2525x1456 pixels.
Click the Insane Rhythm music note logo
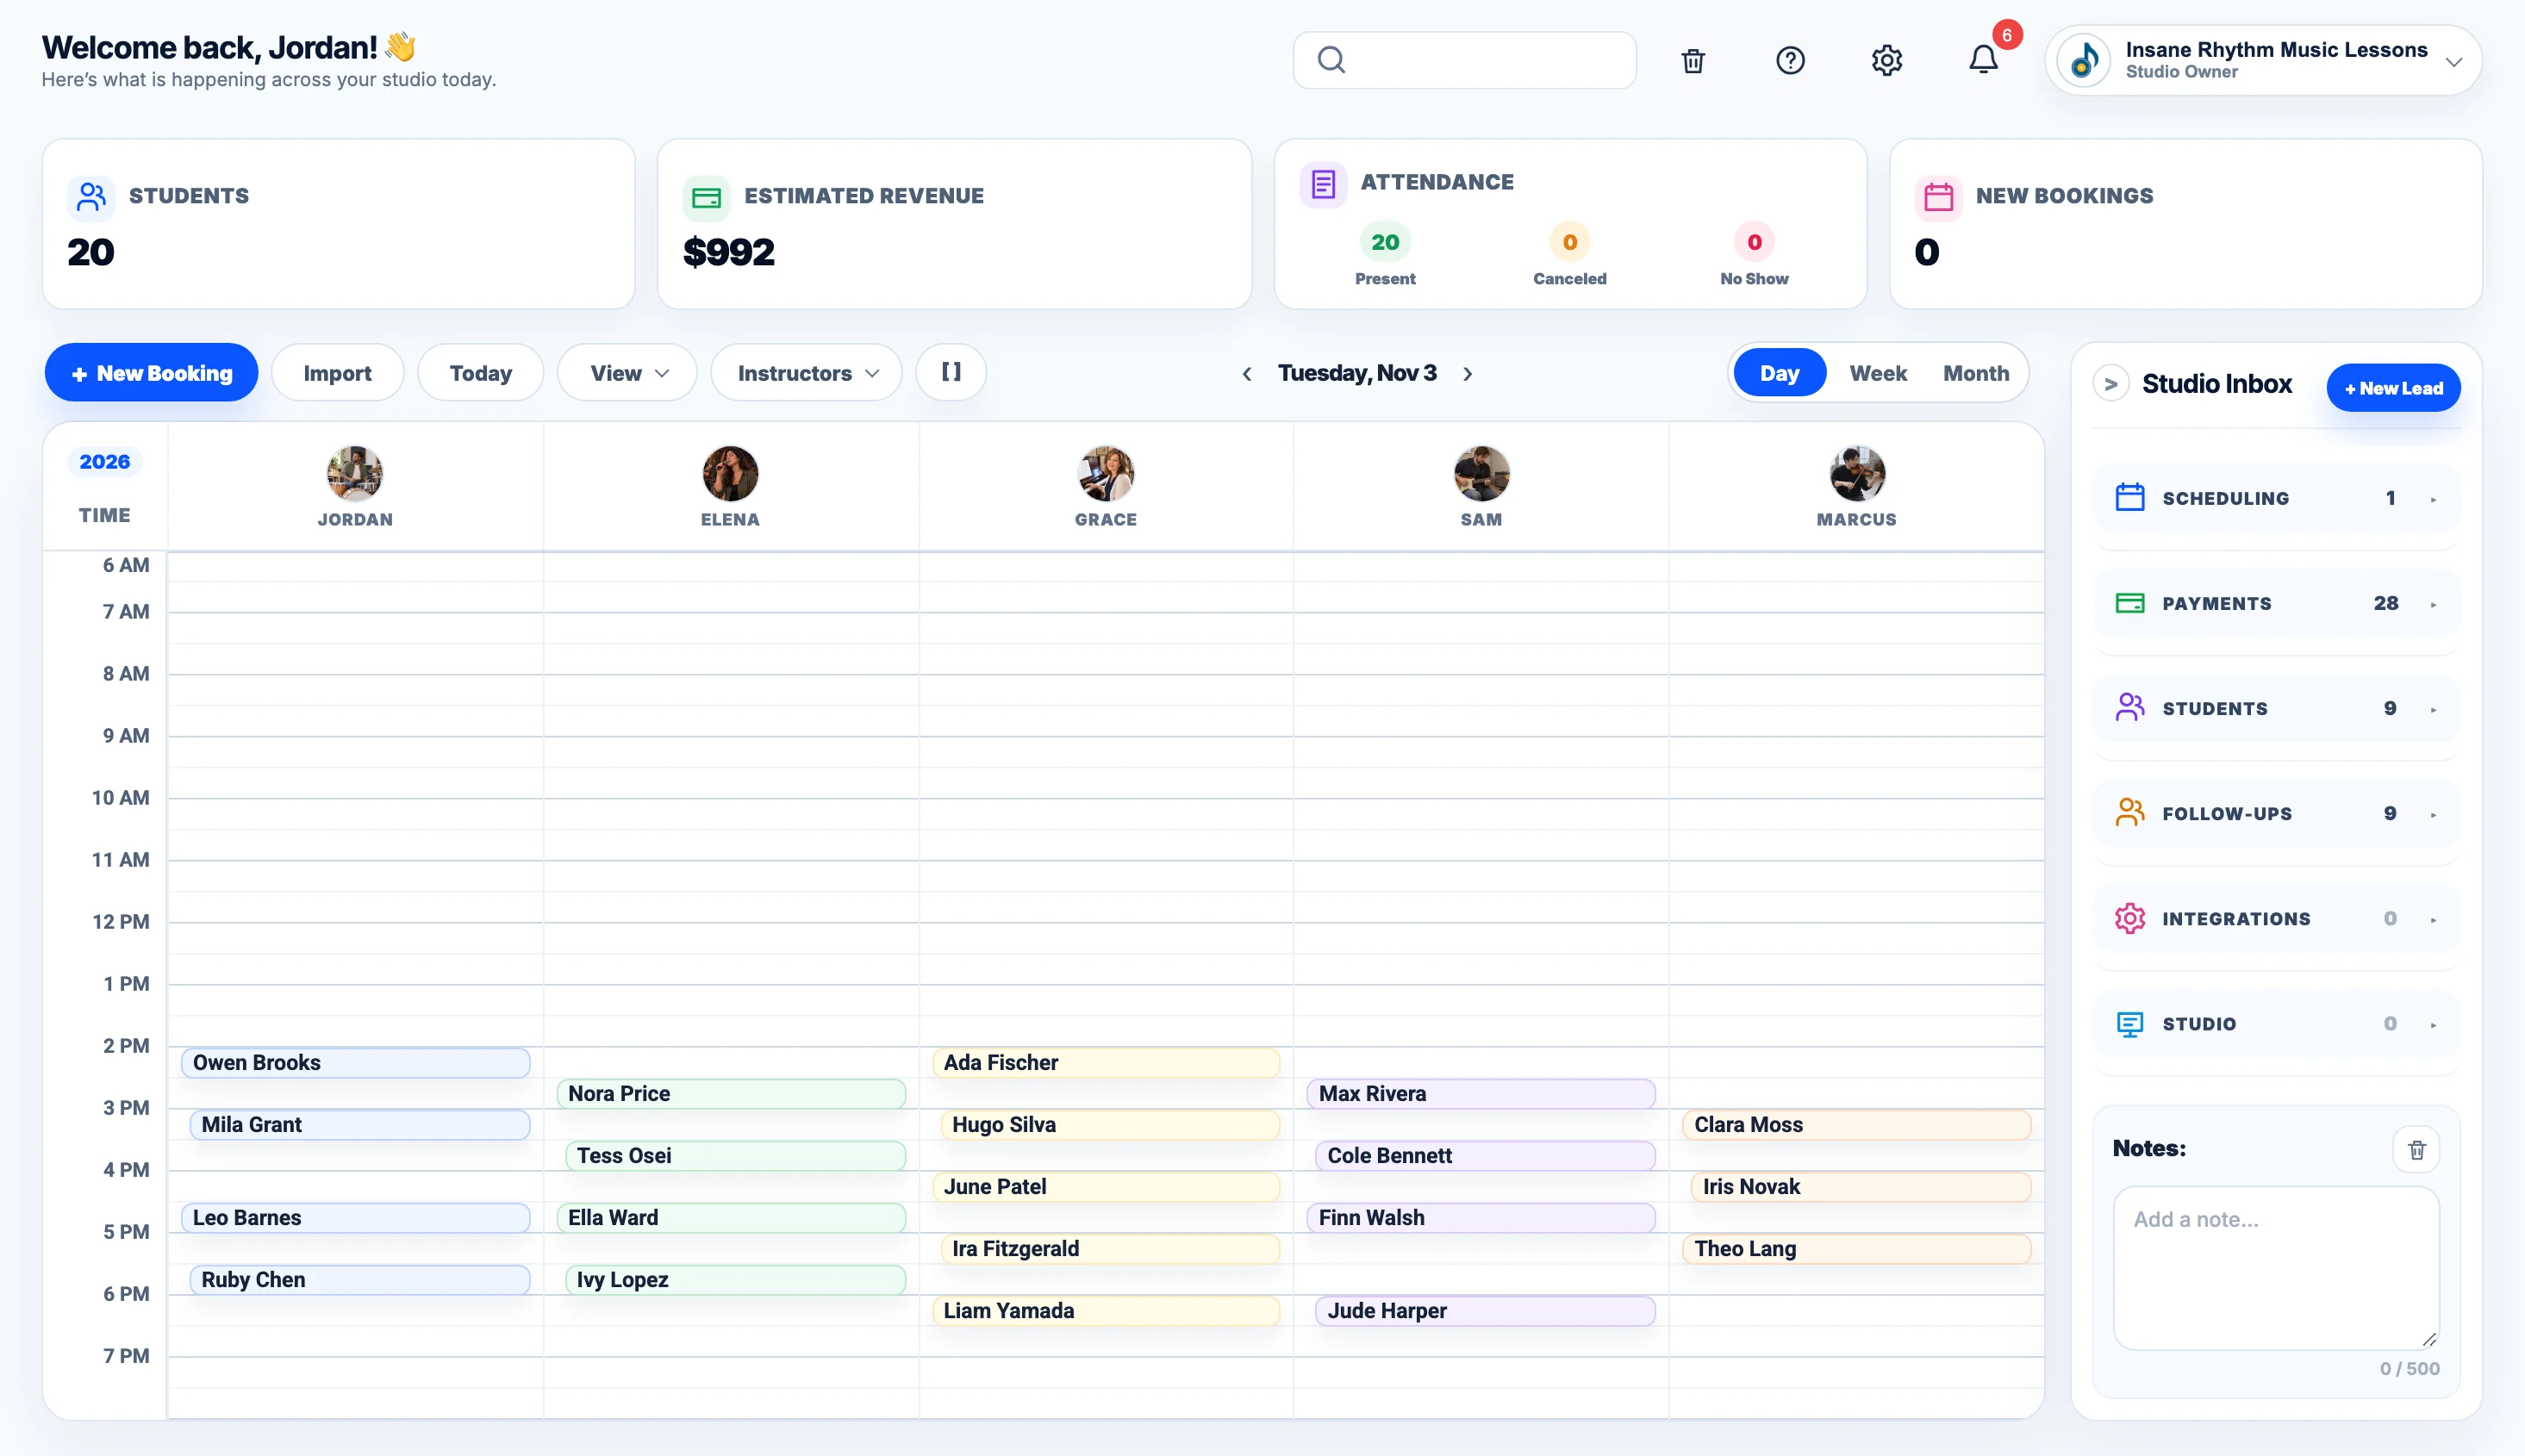point(2084,61)
